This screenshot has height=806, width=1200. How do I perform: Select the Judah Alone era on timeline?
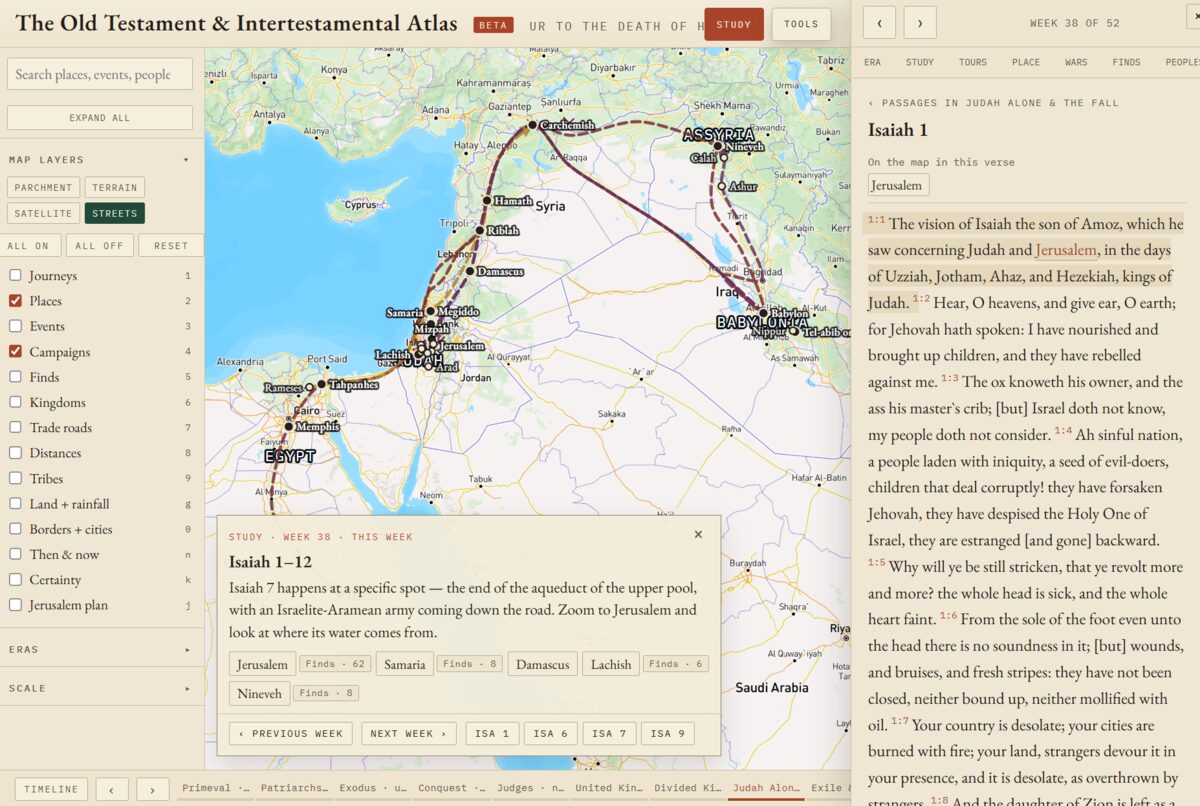tap(766, 788)
